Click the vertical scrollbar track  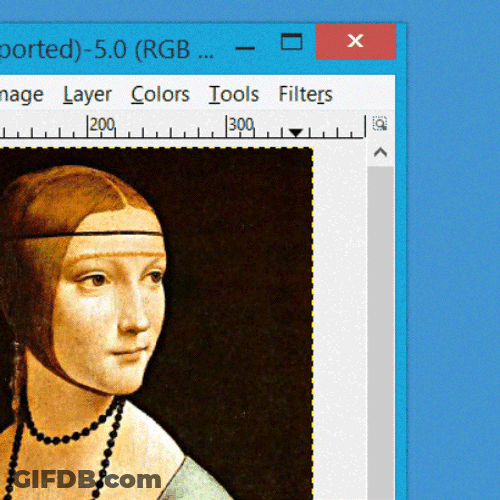click(380, 333)
